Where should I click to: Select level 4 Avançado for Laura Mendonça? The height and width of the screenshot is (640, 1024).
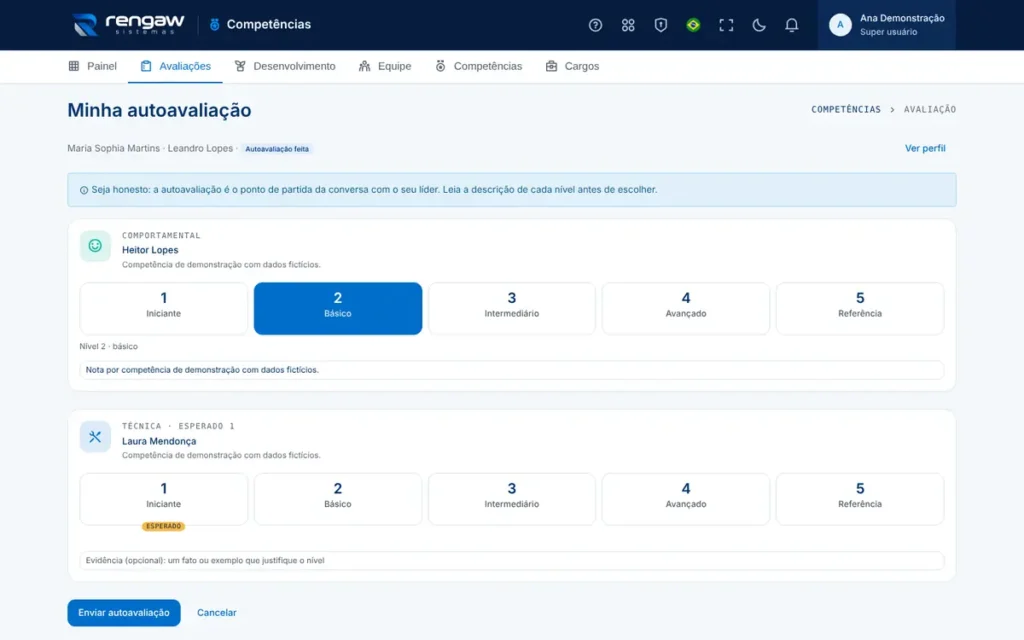(x=686, y=499)
